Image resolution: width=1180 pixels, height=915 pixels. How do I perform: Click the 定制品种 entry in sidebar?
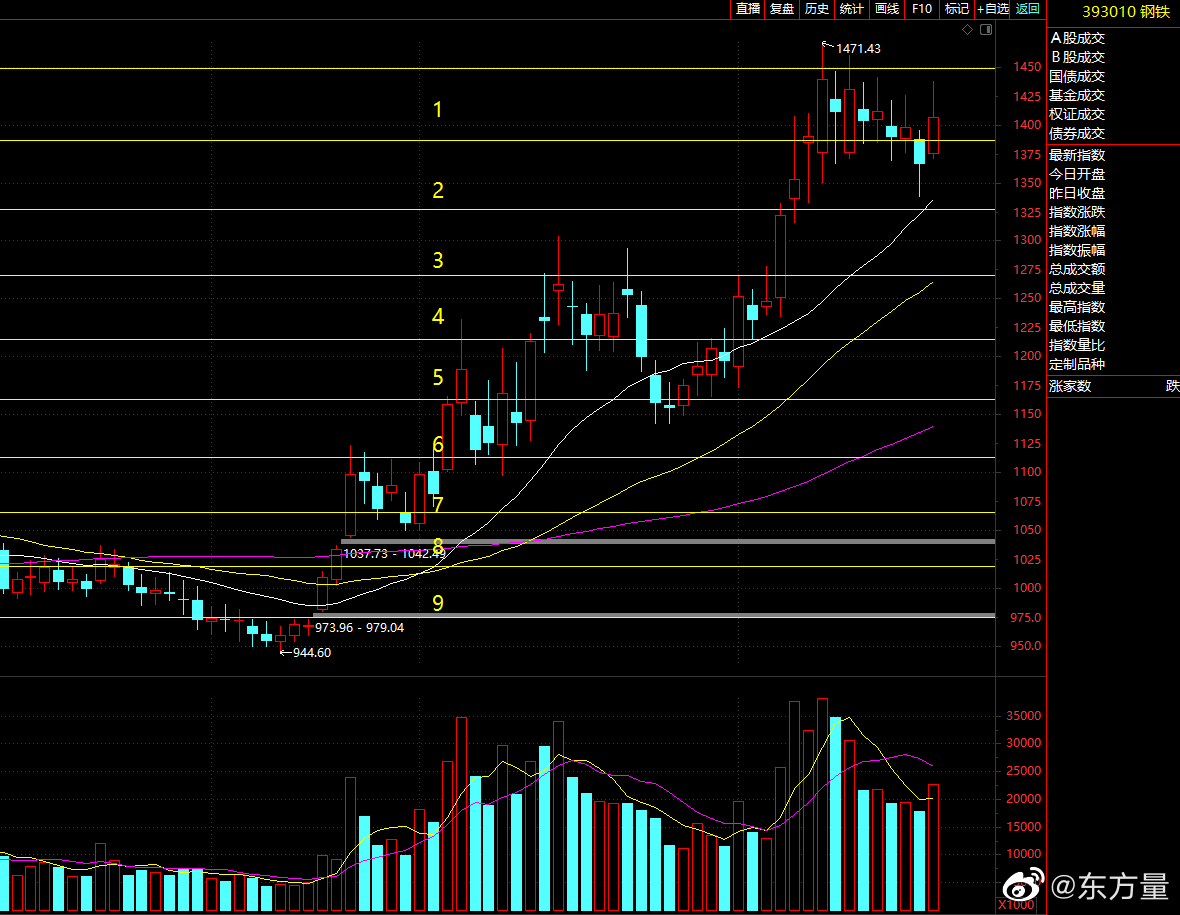click(x=1077, y=364)
